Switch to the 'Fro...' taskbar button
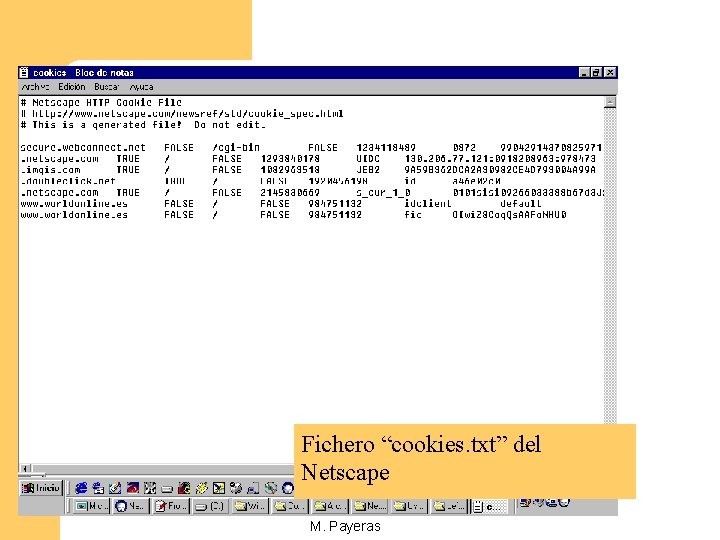Screen dimensions: 720x540 [171, 506]
